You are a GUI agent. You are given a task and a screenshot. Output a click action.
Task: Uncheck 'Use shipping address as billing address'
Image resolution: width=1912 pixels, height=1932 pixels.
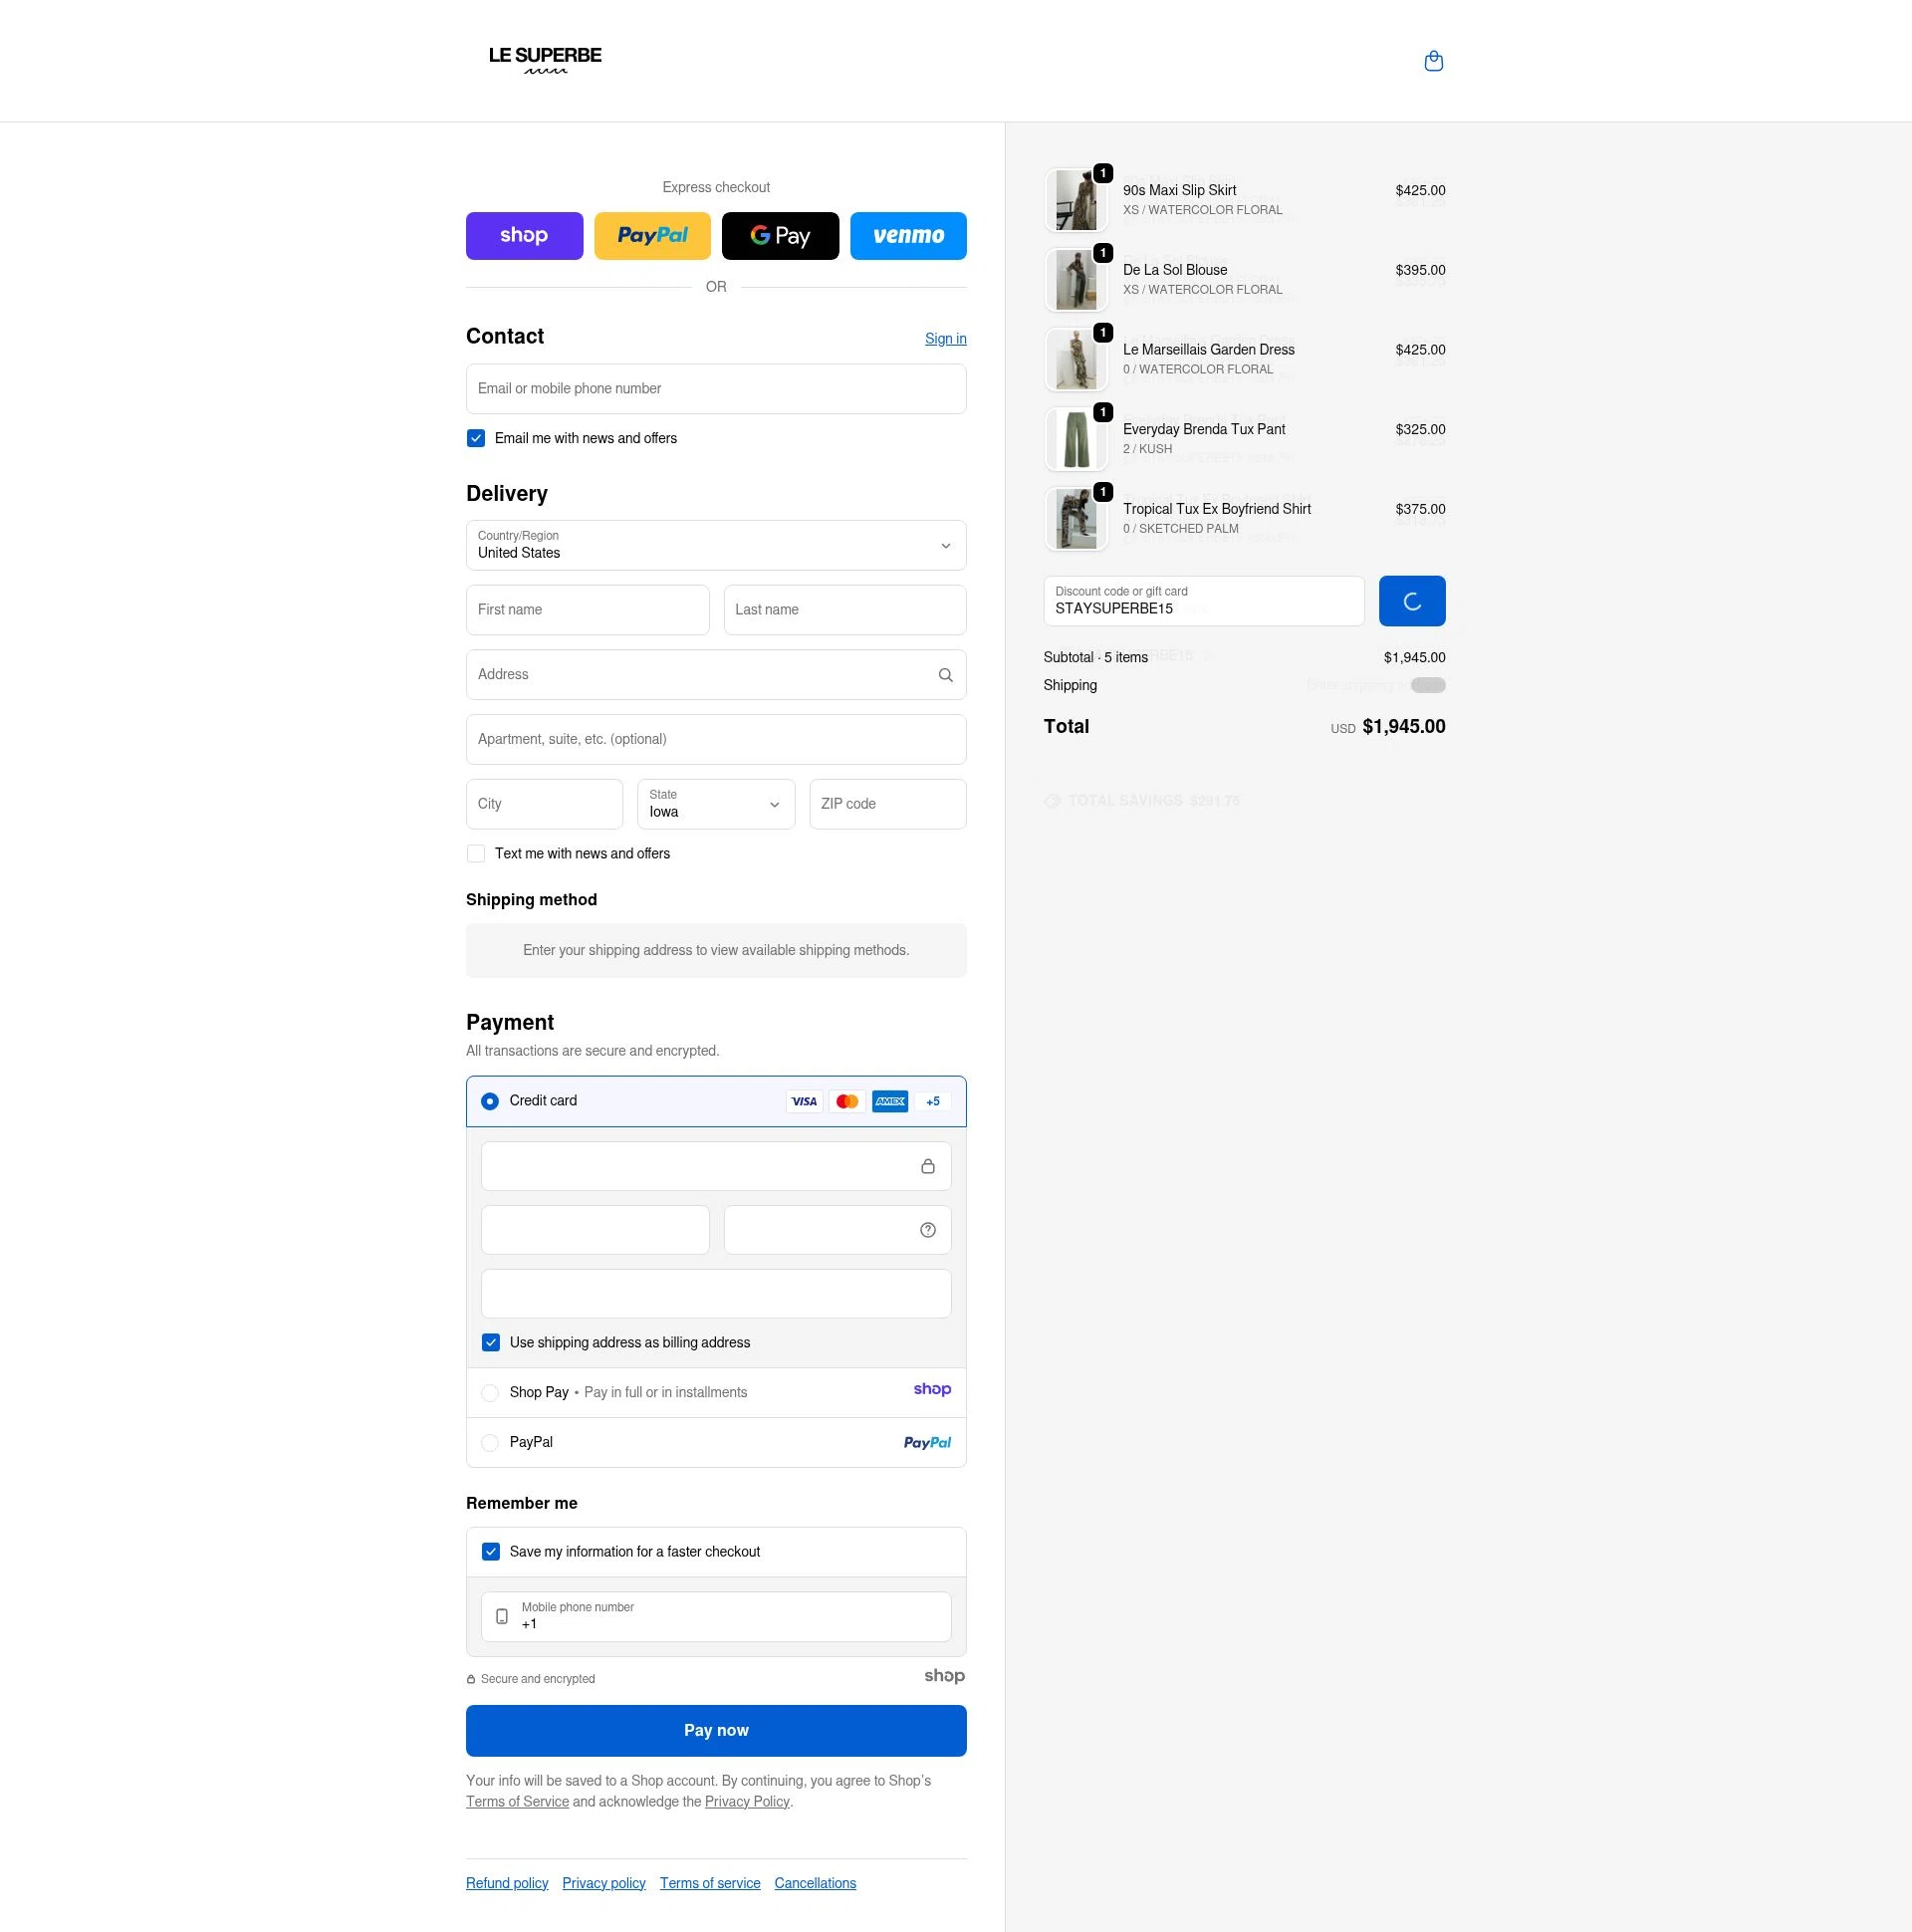(491, 1342)
